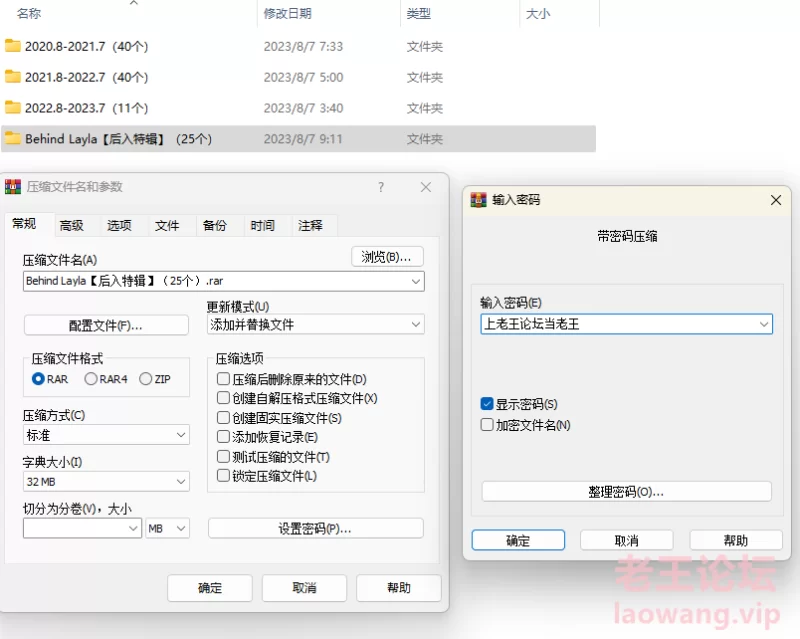The image size is (800, 639).
Task: Sort by 修改日期 column header
Action: point(288,13)
